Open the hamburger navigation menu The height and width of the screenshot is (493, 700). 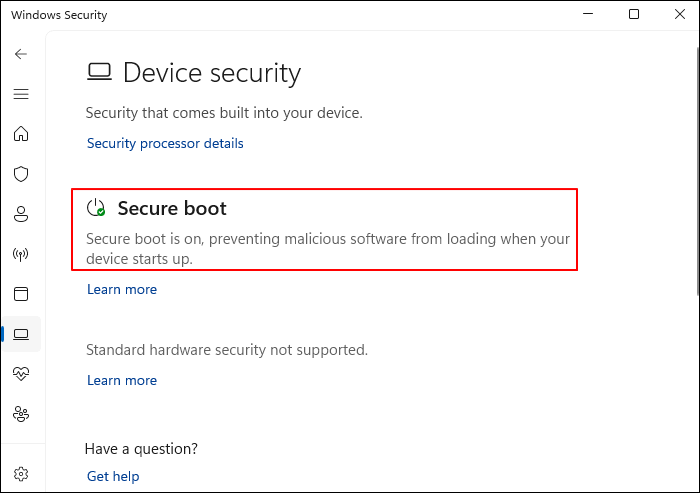click(x=21, y=94)
